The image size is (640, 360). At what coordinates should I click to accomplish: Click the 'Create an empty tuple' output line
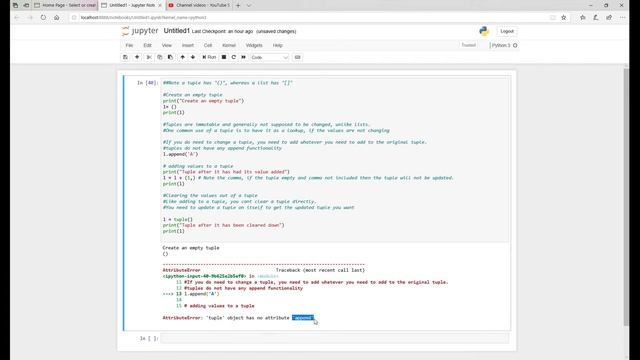point(191,248)
